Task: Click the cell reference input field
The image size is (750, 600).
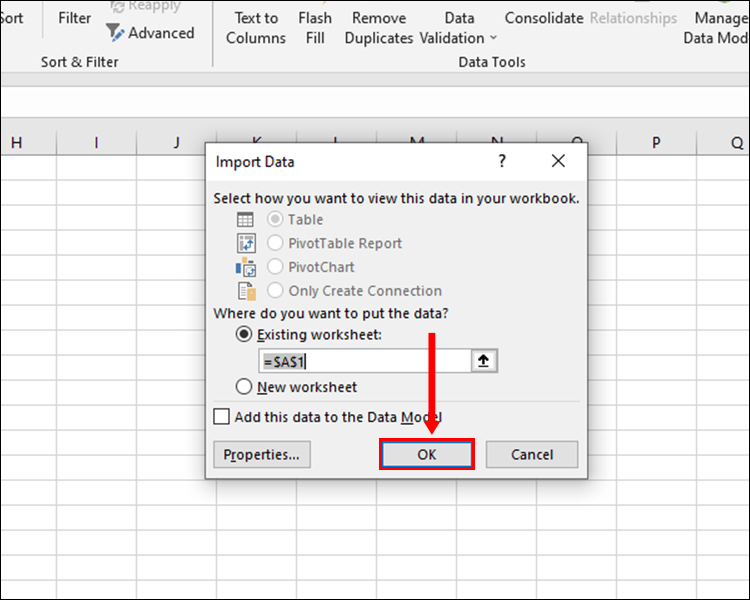Action: (364, 361)
